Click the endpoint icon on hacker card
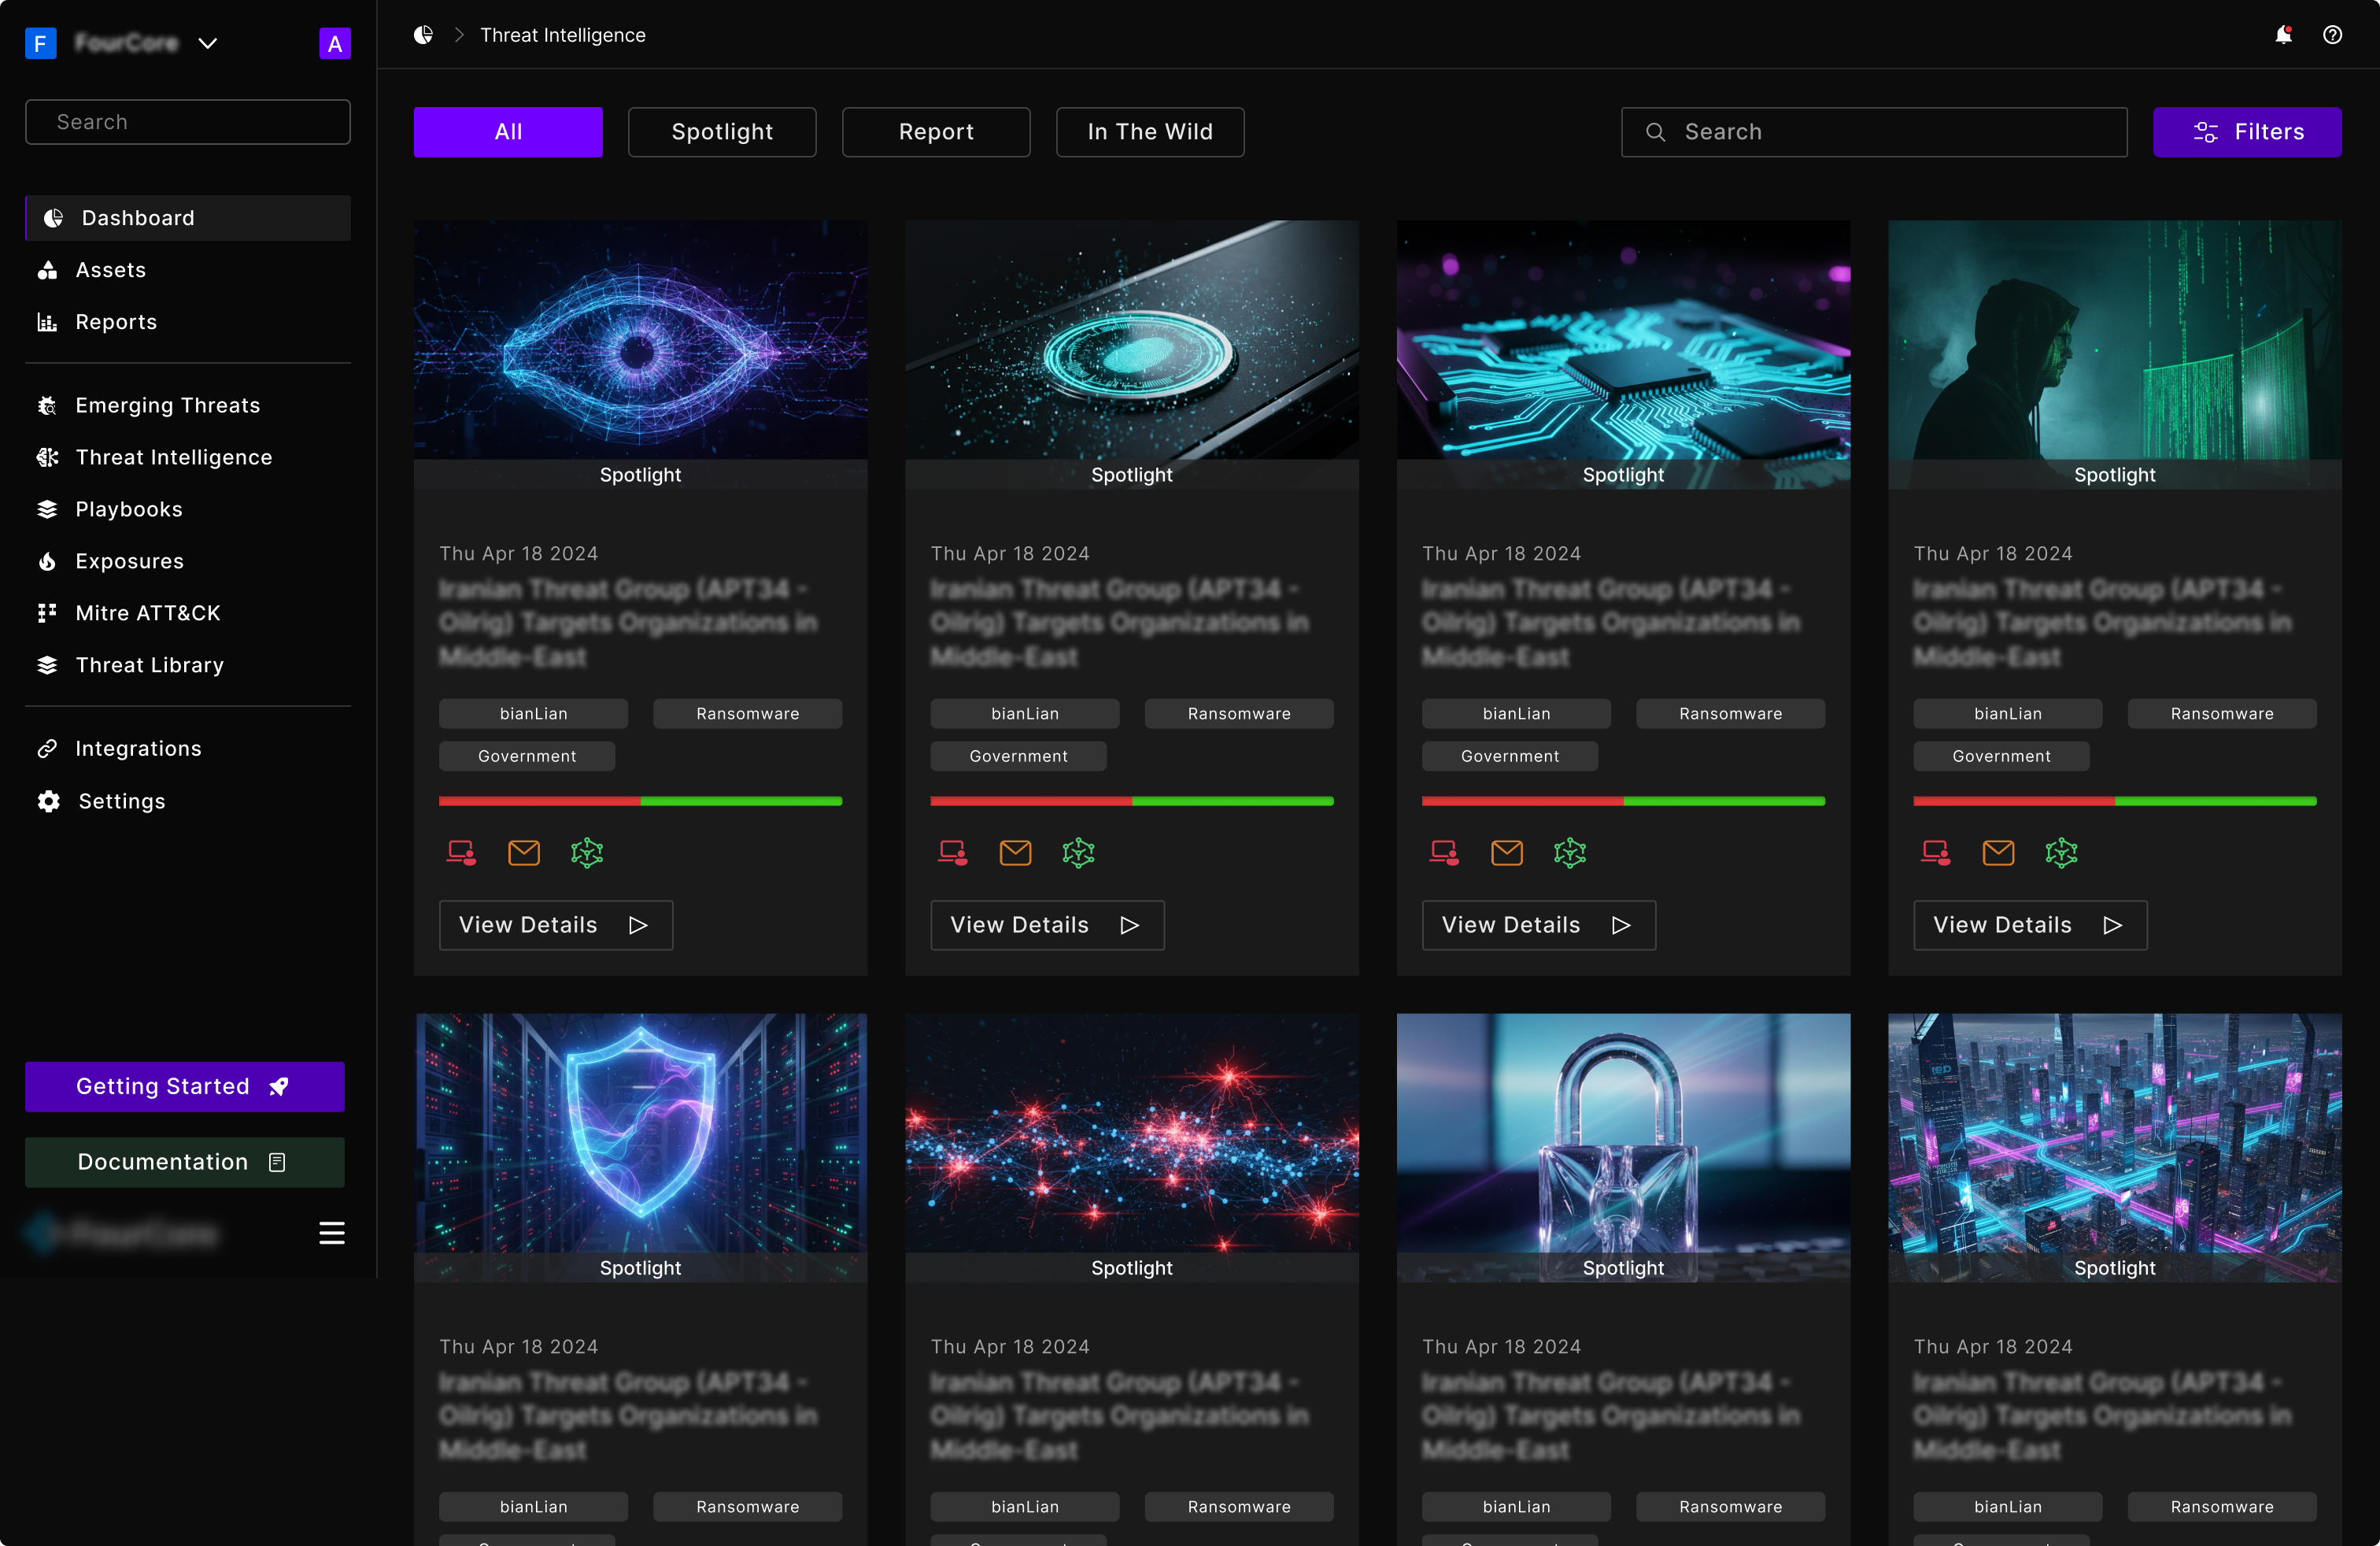This screenshot has height=1546, width=2380. pyautogui.click(x=1936, y=852)
